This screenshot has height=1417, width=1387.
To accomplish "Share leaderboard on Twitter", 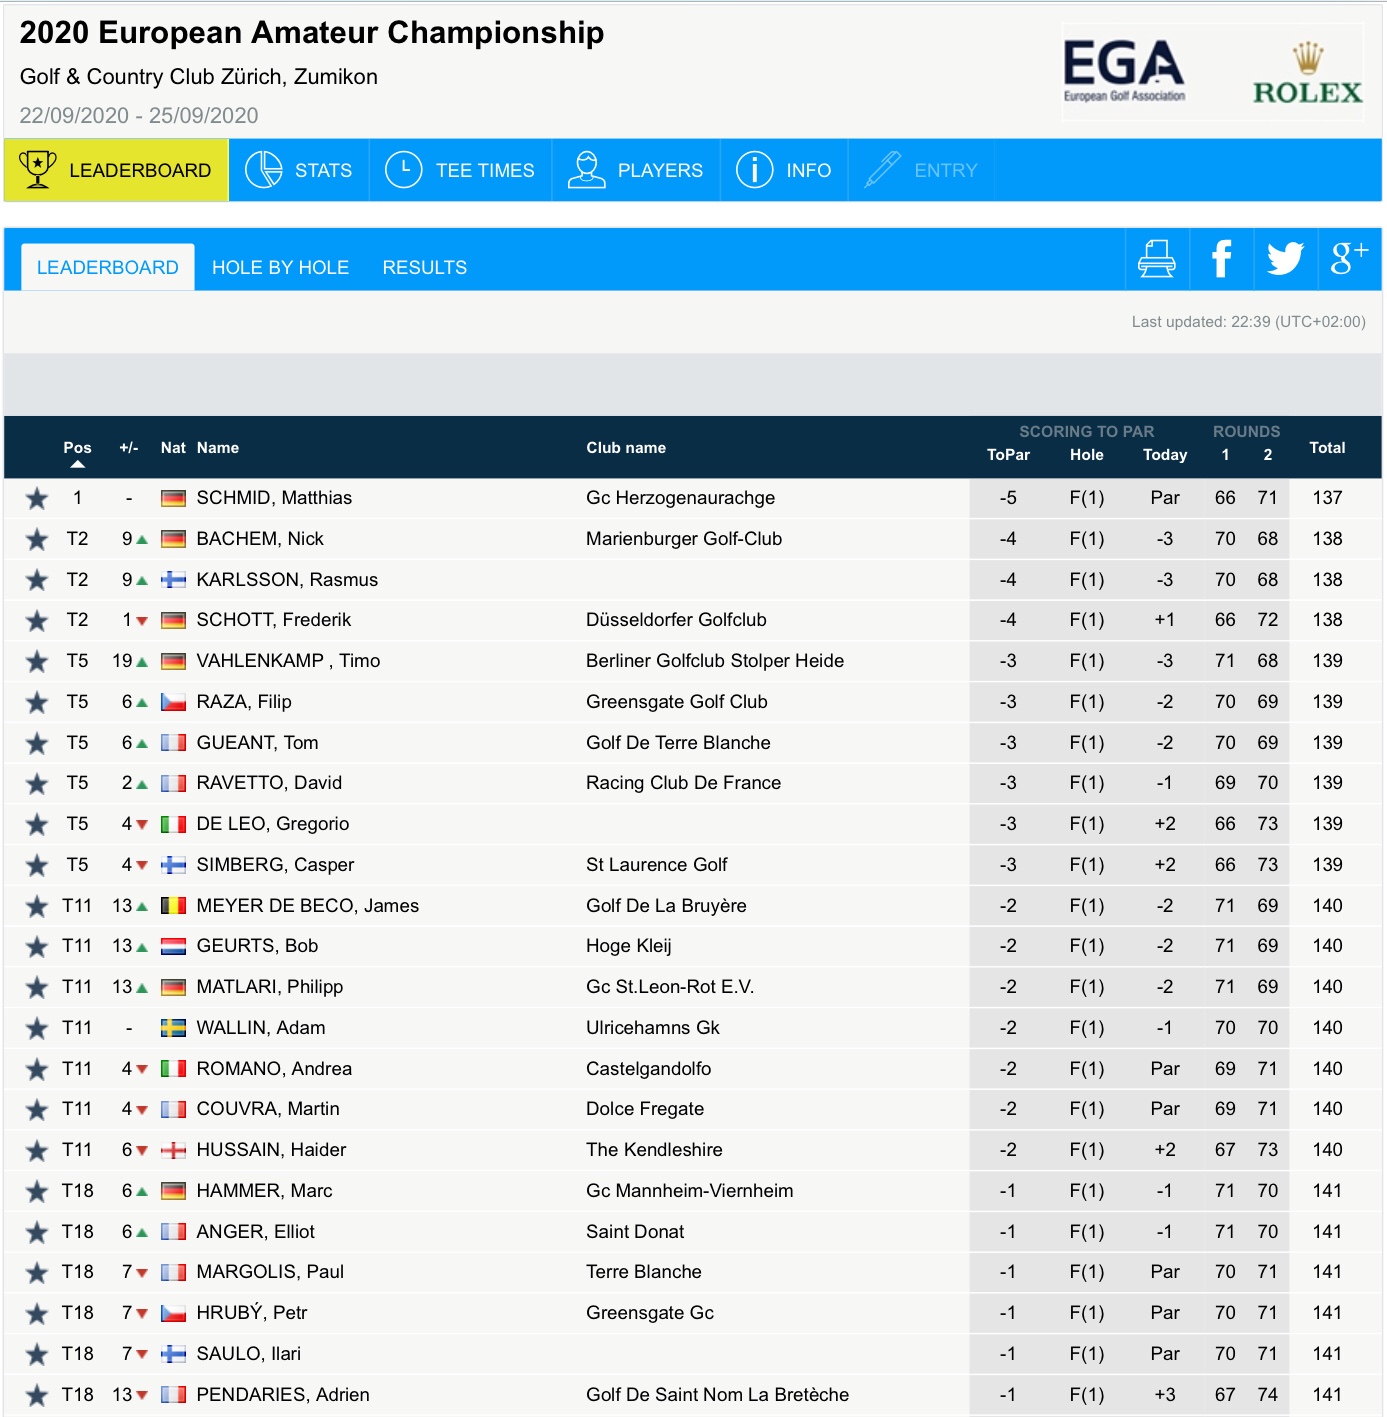I will [1285, 259].
